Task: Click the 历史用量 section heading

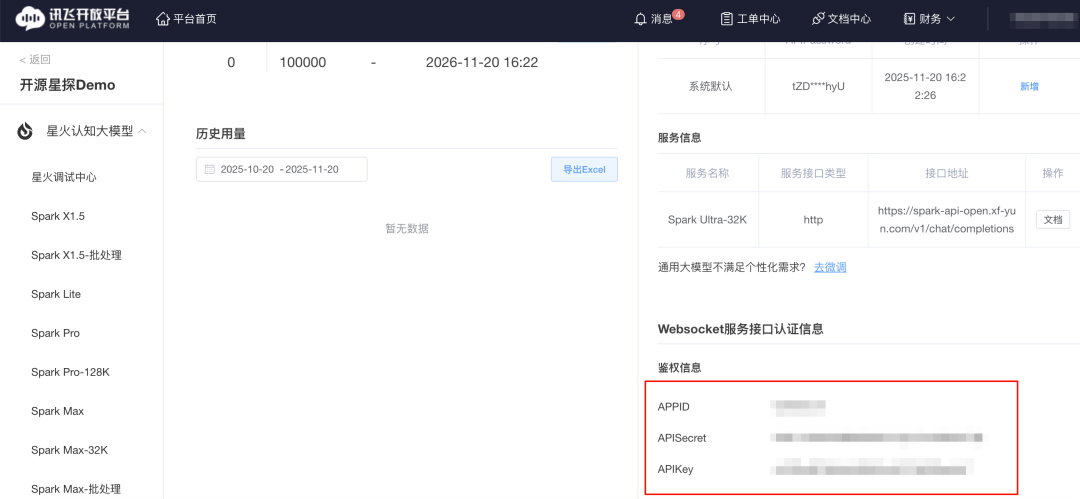Action: (x=220, y=134)
